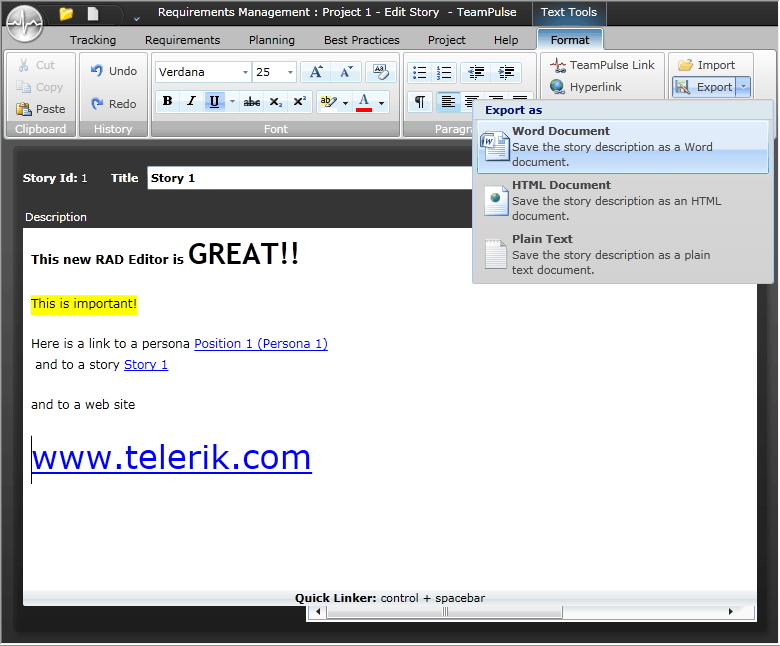Open the Help tab
Image resolution: width=780 pixels, height=646 pixels.
(506, 40)
